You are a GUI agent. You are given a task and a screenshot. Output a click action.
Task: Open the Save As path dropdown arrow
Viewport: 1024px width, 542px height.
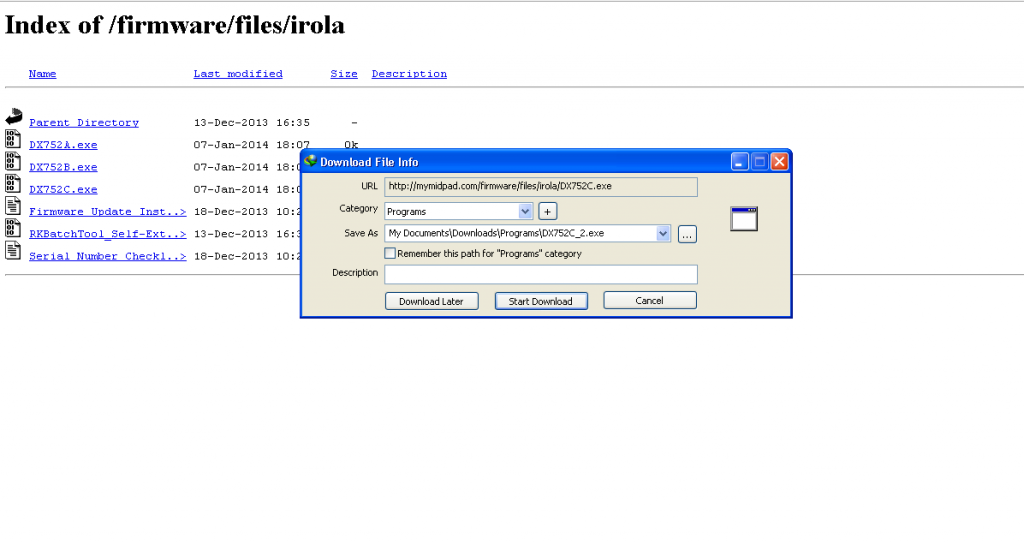pyautogui.click(x=663, y=233)
